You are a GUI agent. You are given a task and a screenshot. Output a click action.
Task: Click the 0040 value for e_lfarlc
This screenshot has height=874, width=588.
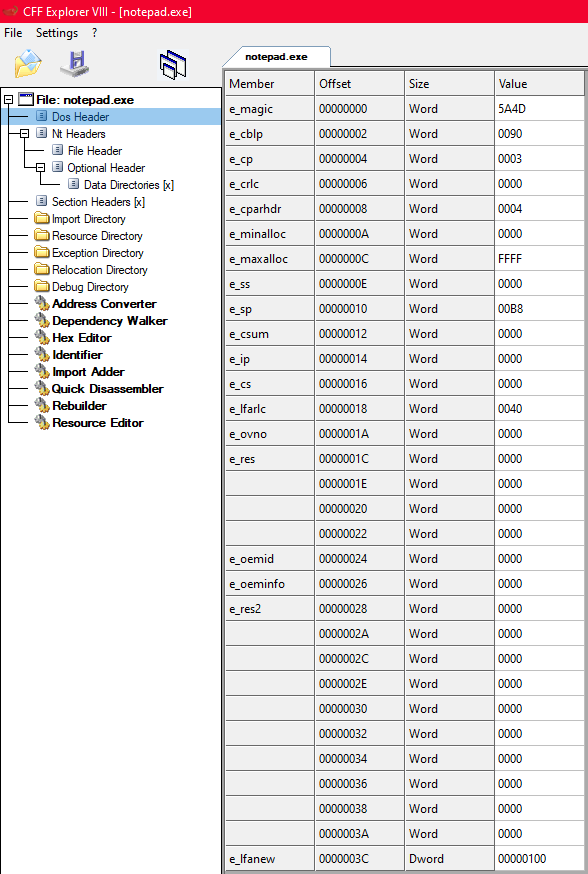(539, 409)
